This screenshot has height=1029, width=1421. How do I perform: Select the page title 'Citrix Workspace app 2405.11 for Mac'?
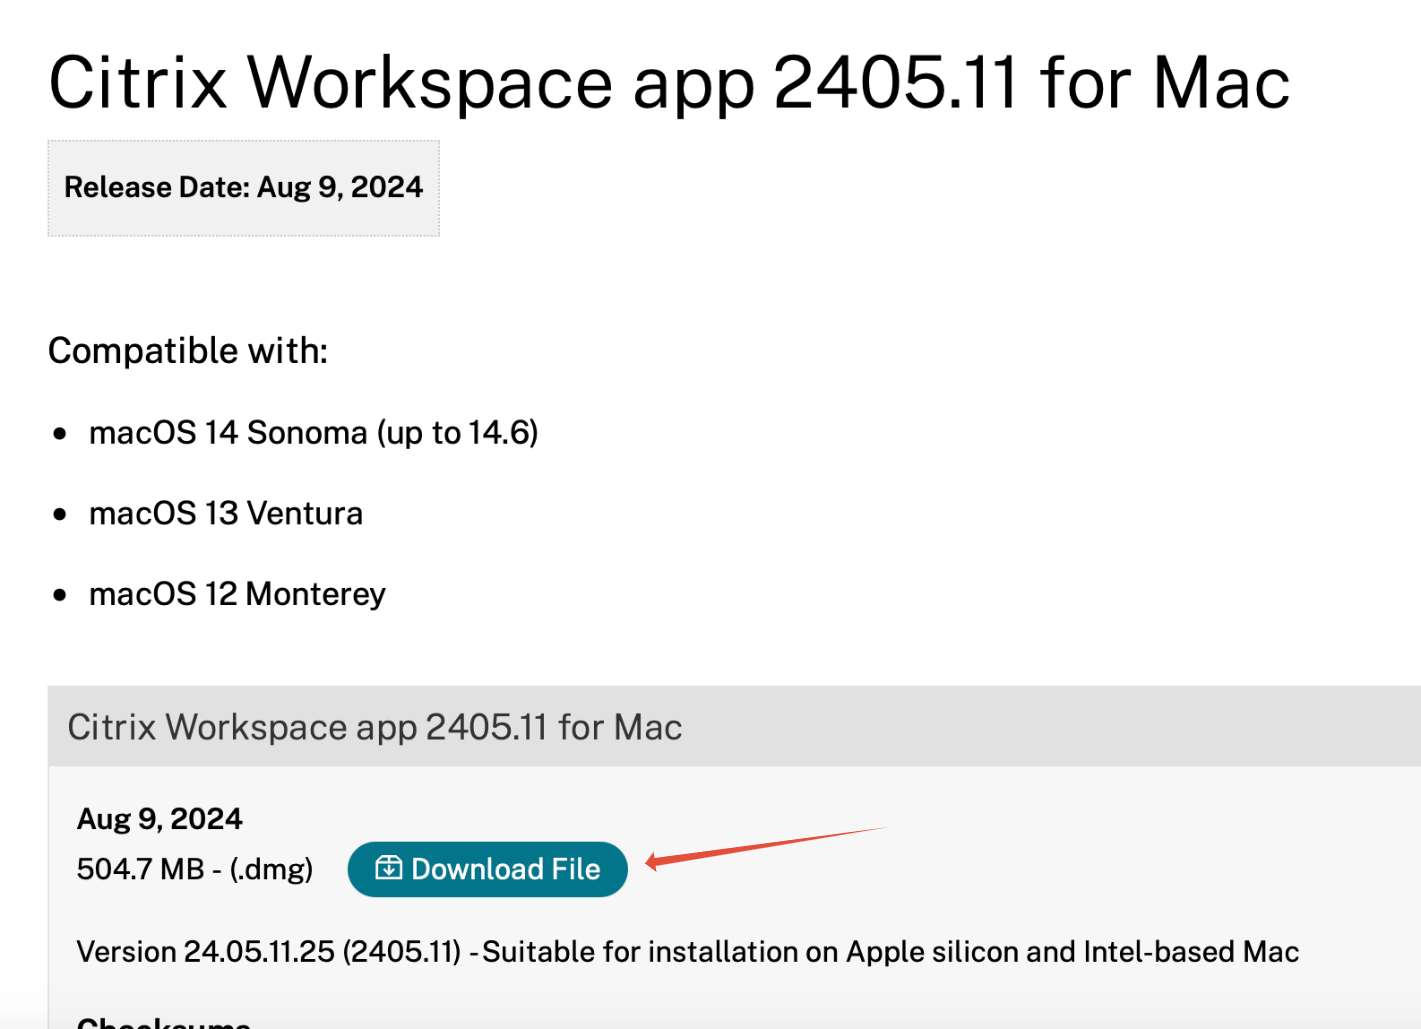click(x=669, y=82)
